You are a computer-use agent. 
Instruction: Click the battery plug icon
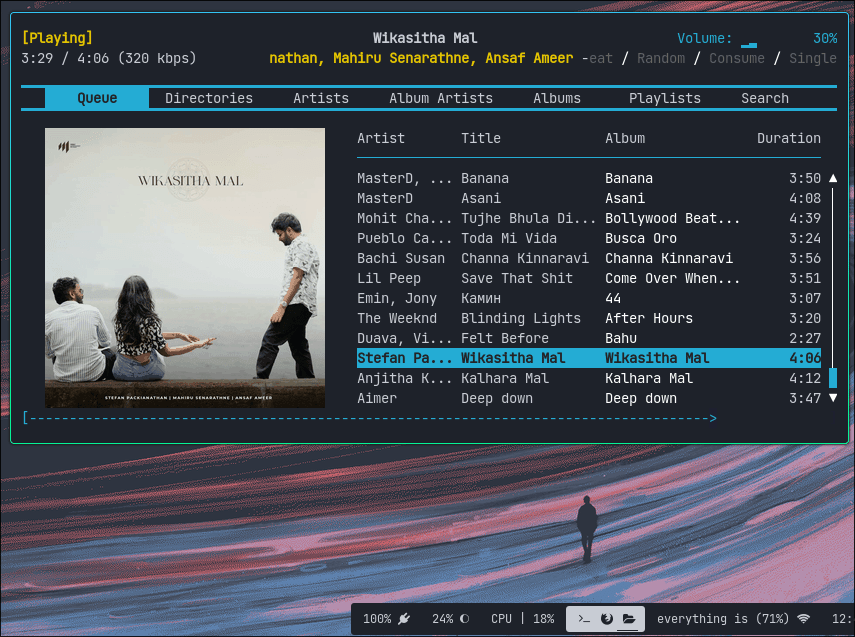point(403,619)
